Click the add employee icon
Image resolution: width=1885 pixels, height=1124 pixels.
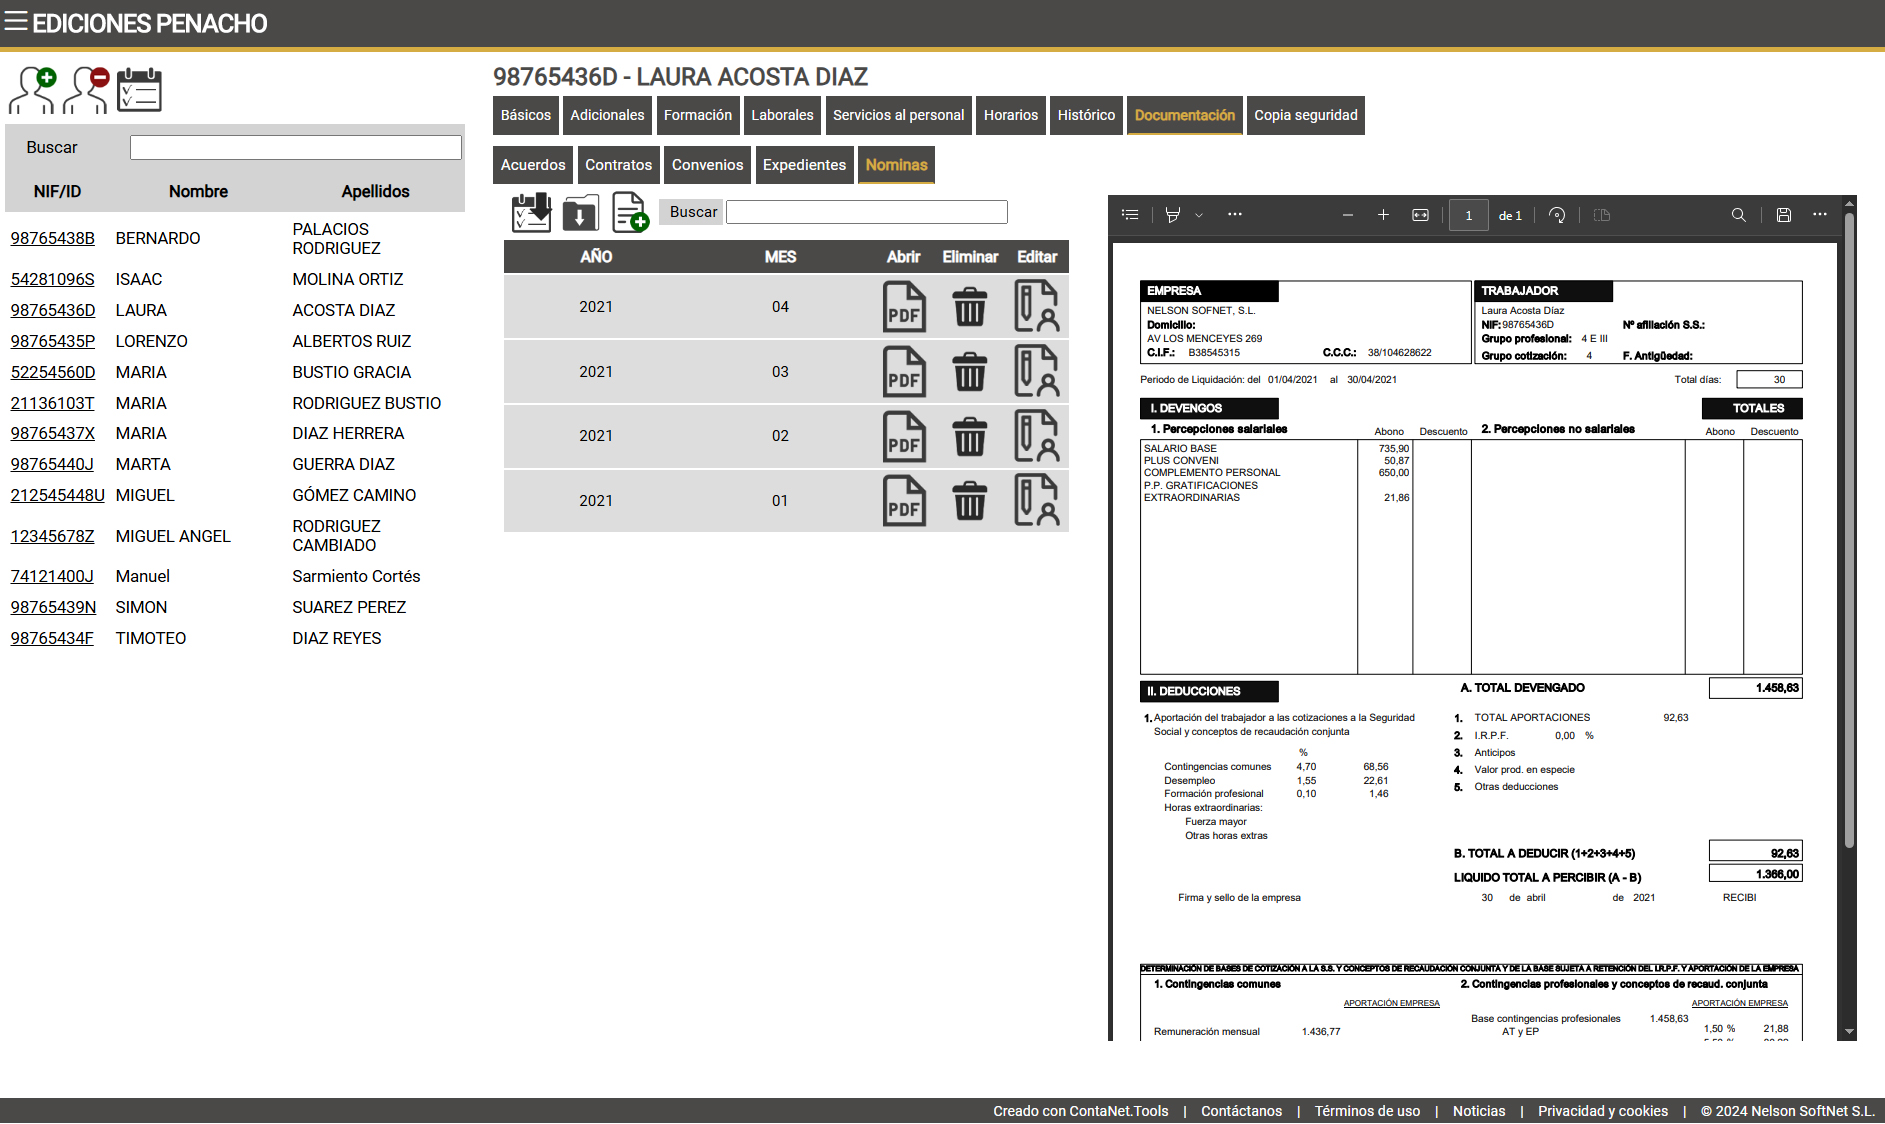tap(33, 90)
